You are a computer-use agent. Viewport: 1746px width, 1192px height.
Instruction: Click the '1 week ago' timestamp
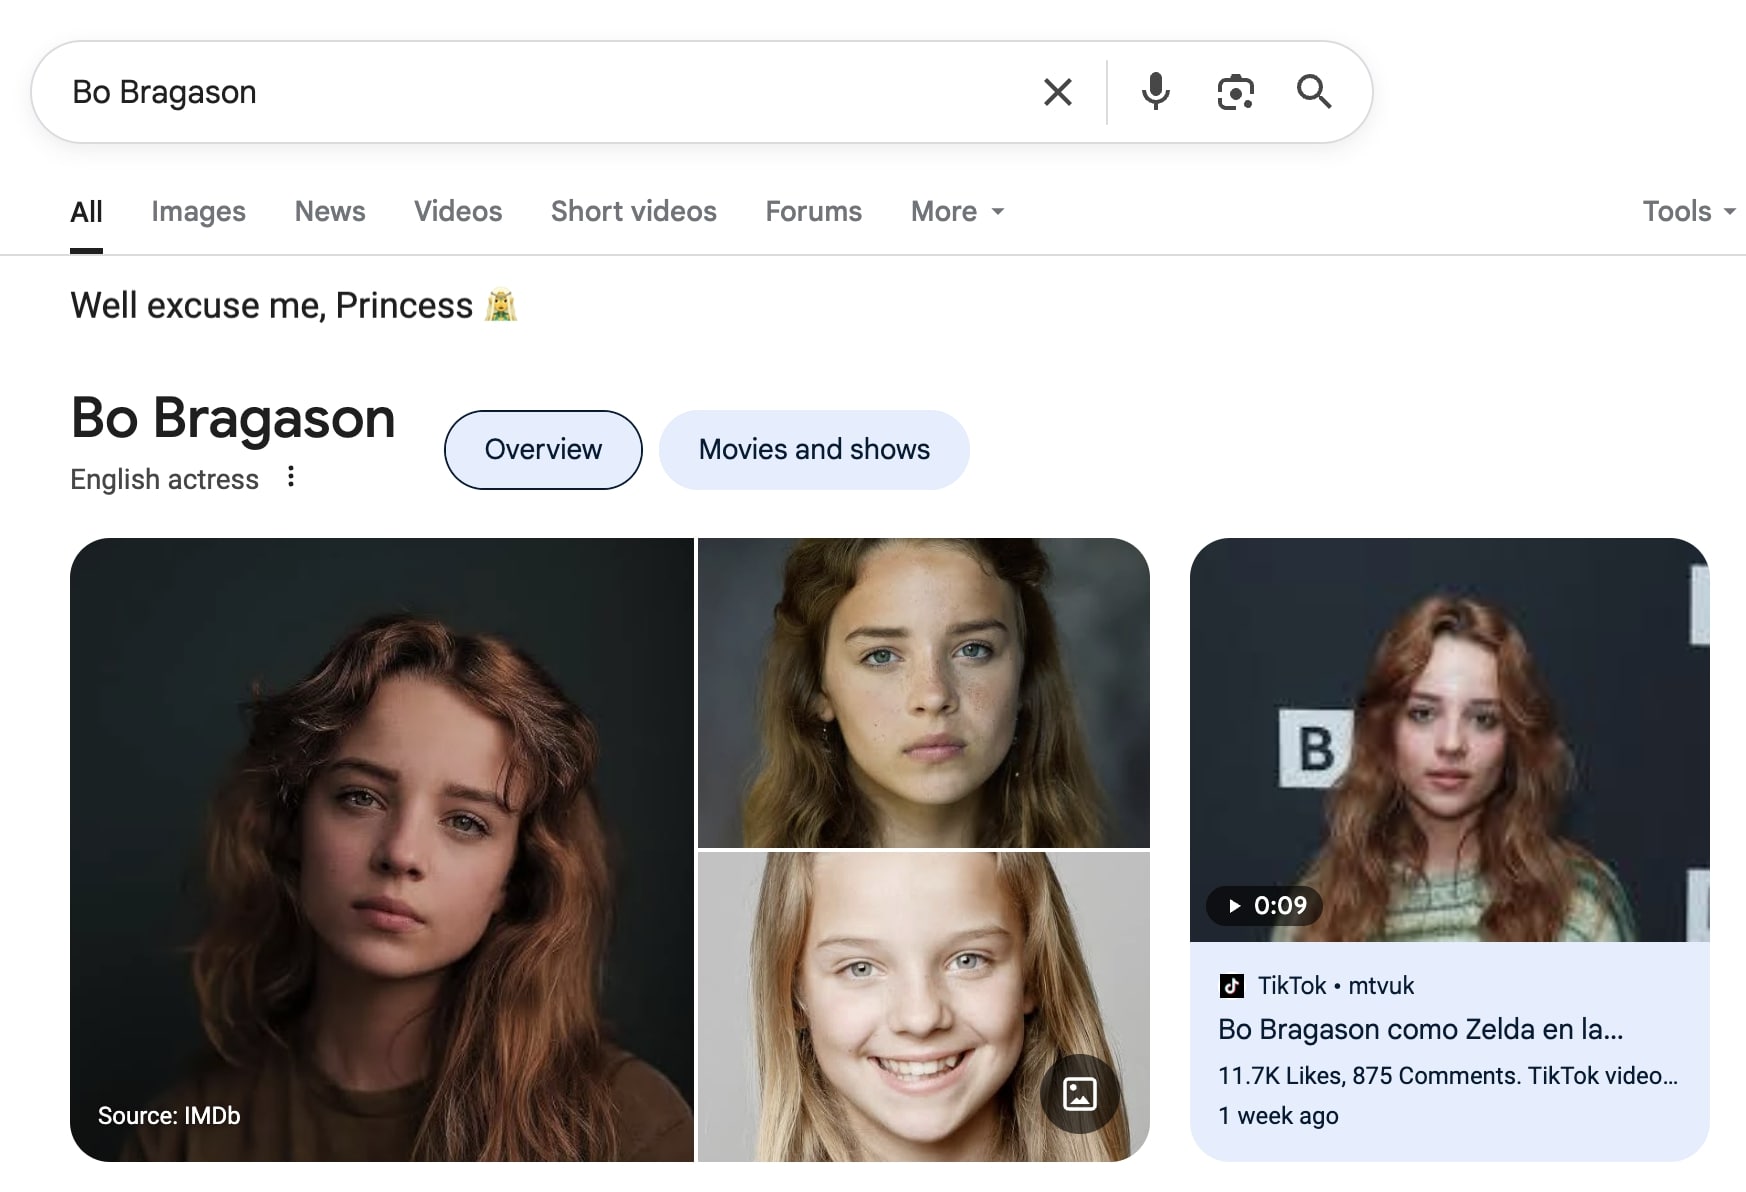point(1278,1116)
